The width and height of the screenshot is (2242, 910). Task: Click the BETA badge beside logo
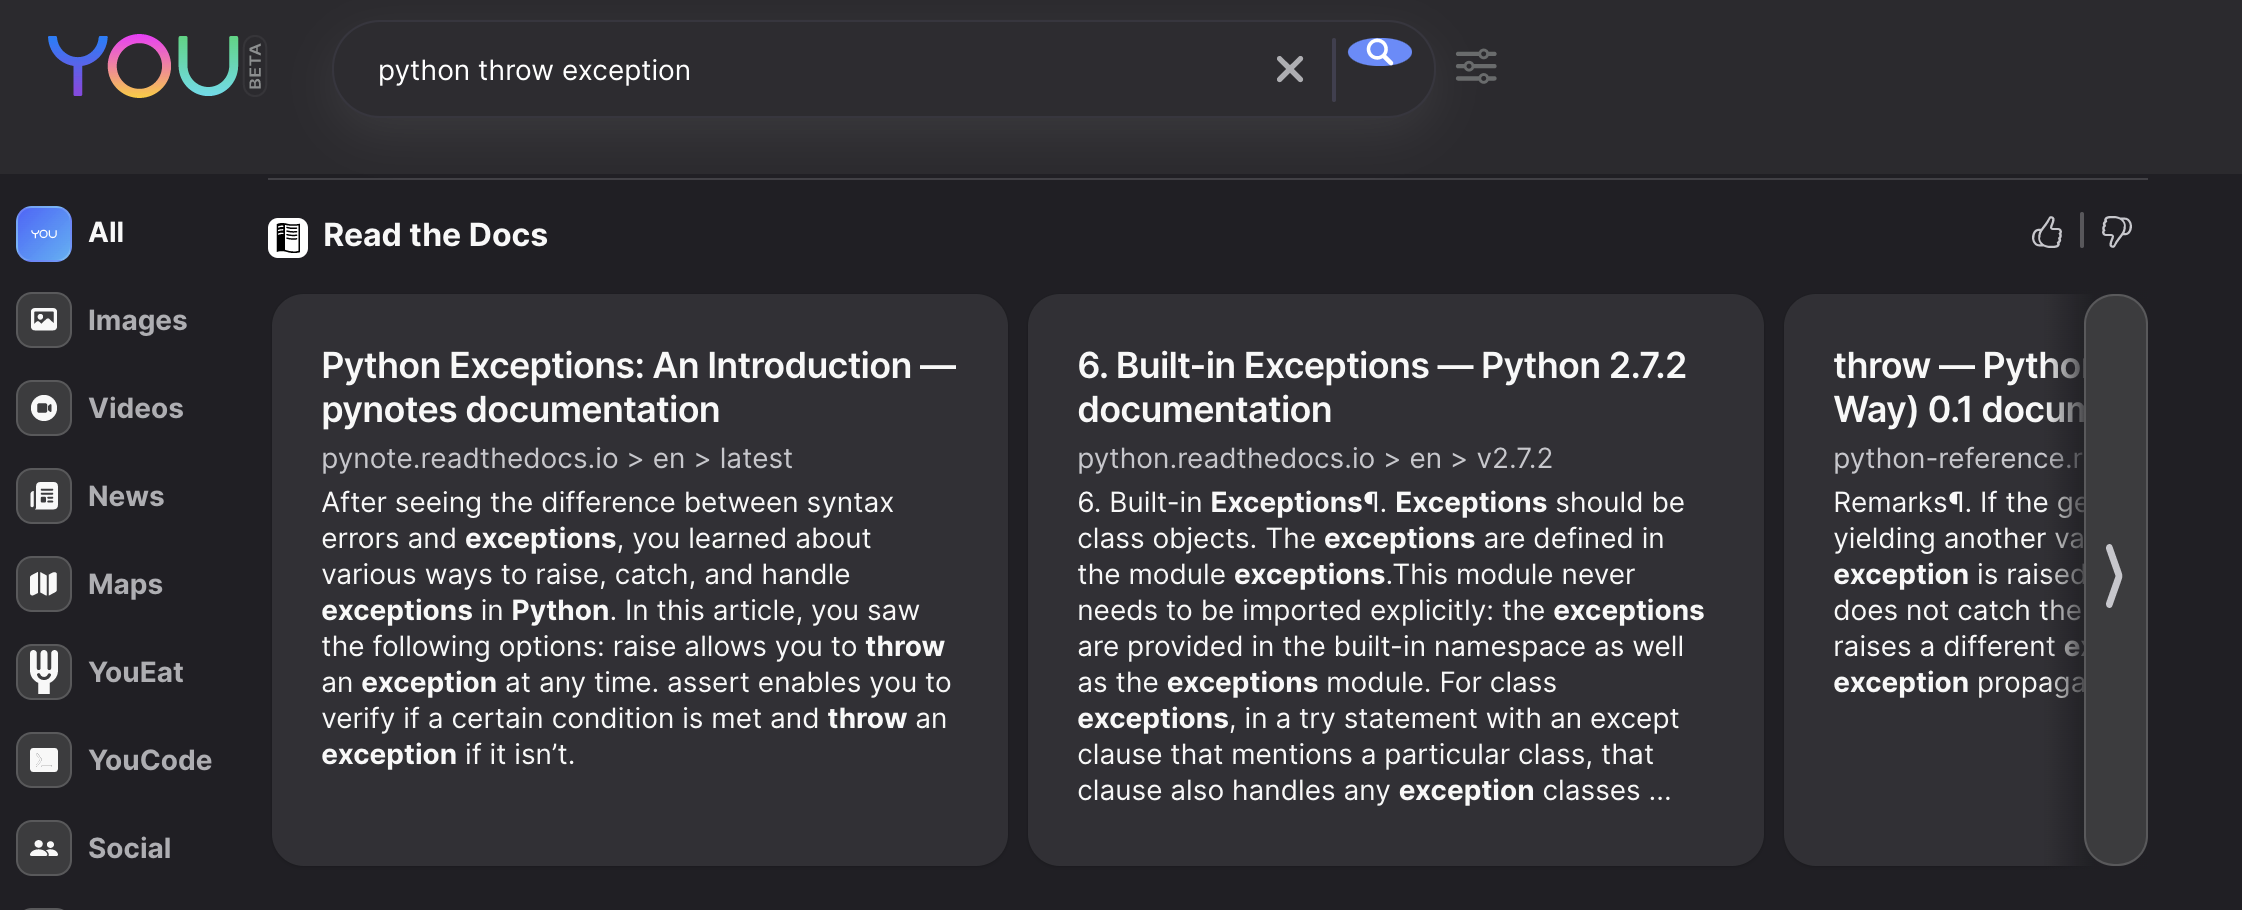pos(255,66)
